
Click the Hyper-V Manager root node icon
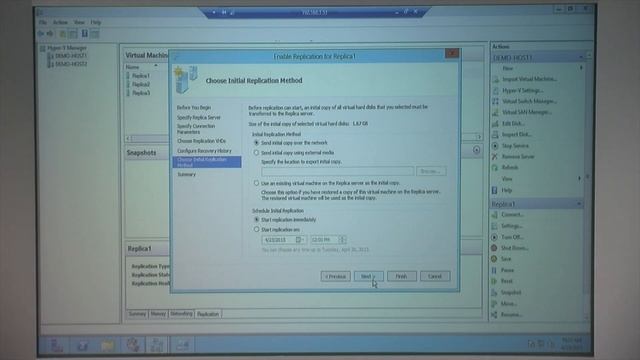pos(42,48)
